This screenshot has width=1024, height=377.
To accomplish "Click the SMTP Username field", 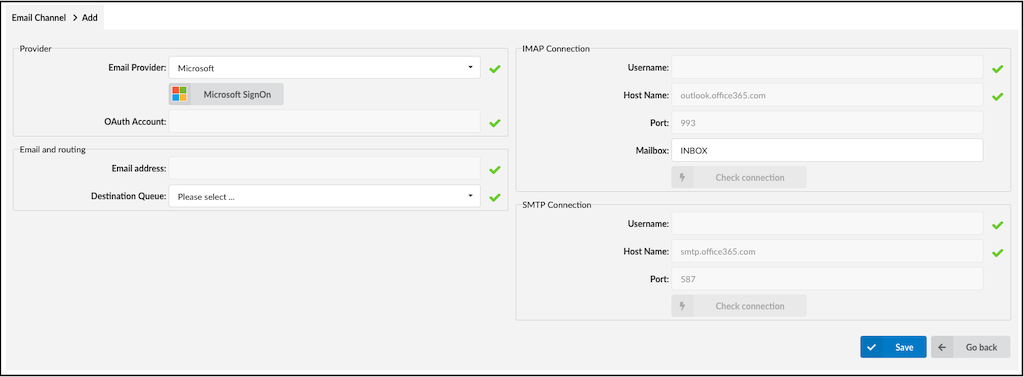I will (x=827, y=223).
